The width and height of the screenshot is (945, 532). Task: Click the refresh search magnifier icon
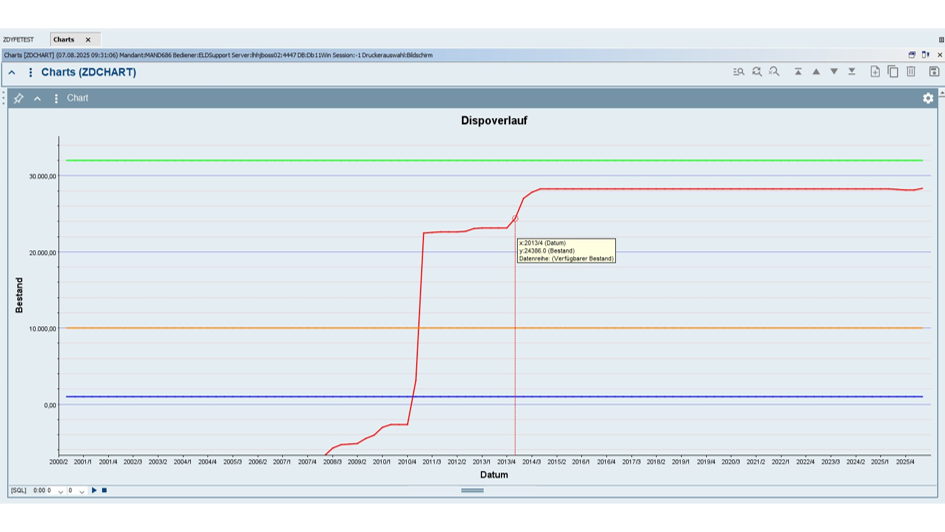pyautogui.click(x=757, y=72)
